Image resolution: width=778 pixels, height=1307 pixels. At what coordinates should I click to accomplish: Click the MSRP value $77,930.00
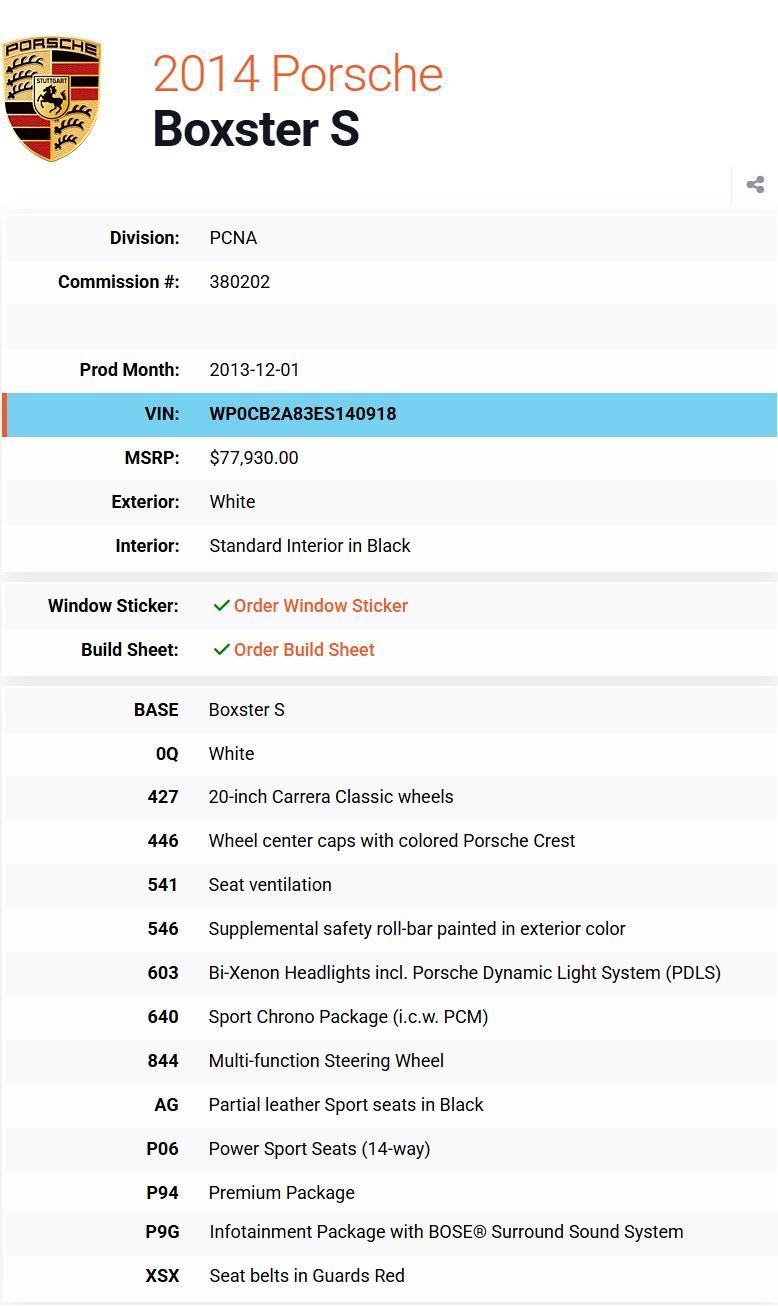(x=253, y=458)
